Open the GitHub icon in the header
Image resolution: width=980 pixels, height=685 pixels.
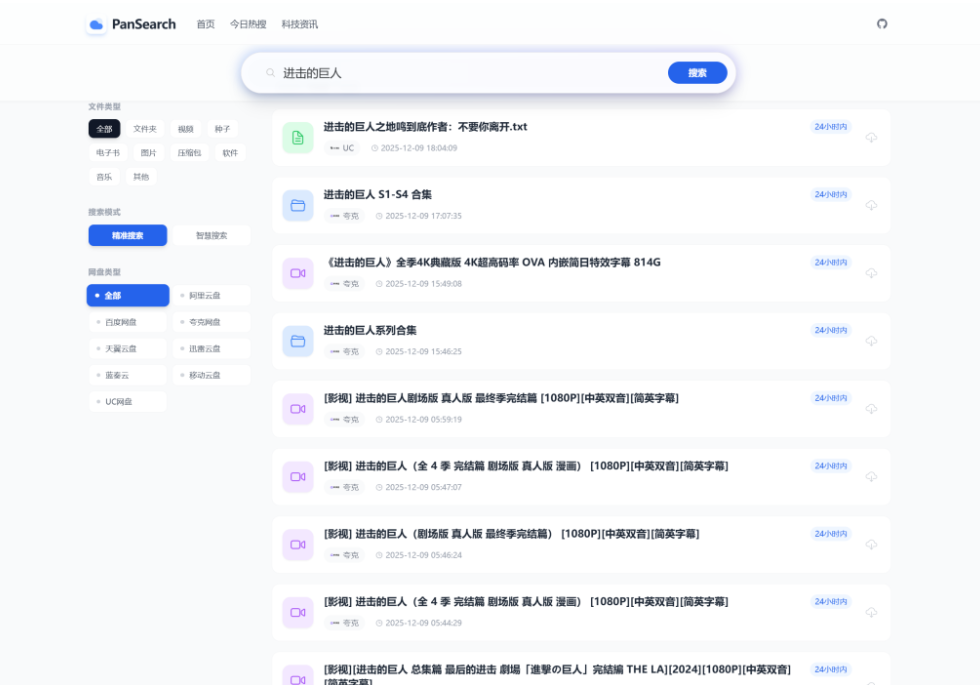pyautogui.click(x=881, y=23)
